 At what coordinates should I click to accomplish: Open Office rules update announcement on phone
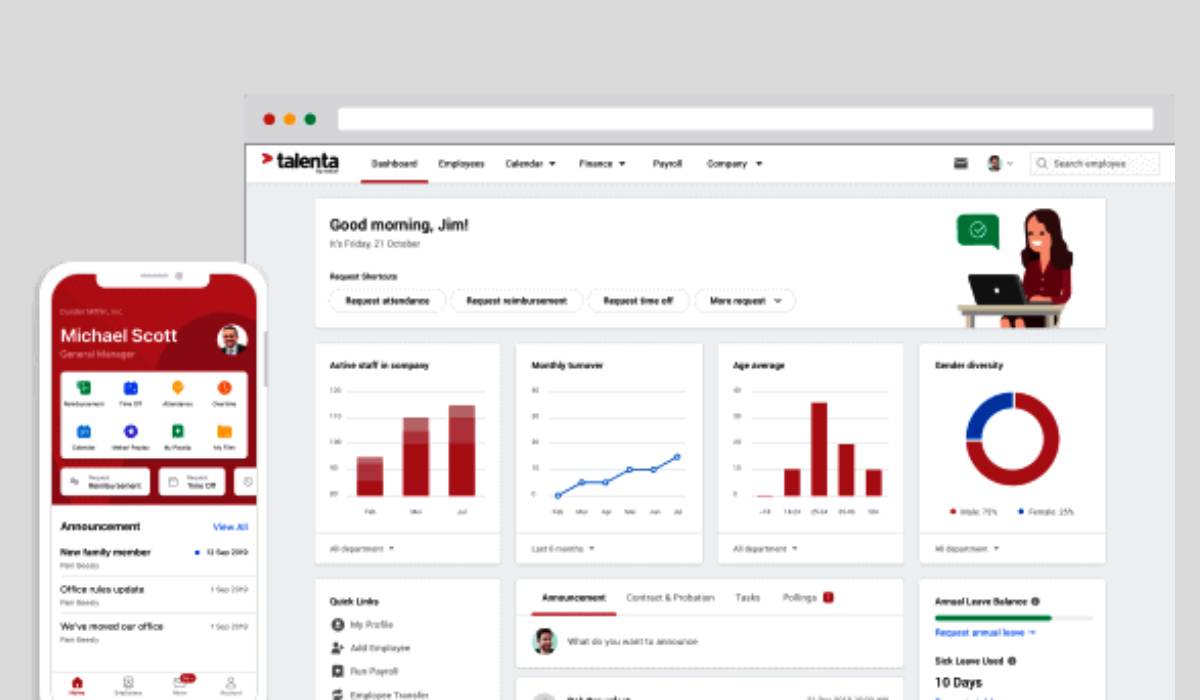(x=154, y=594)
